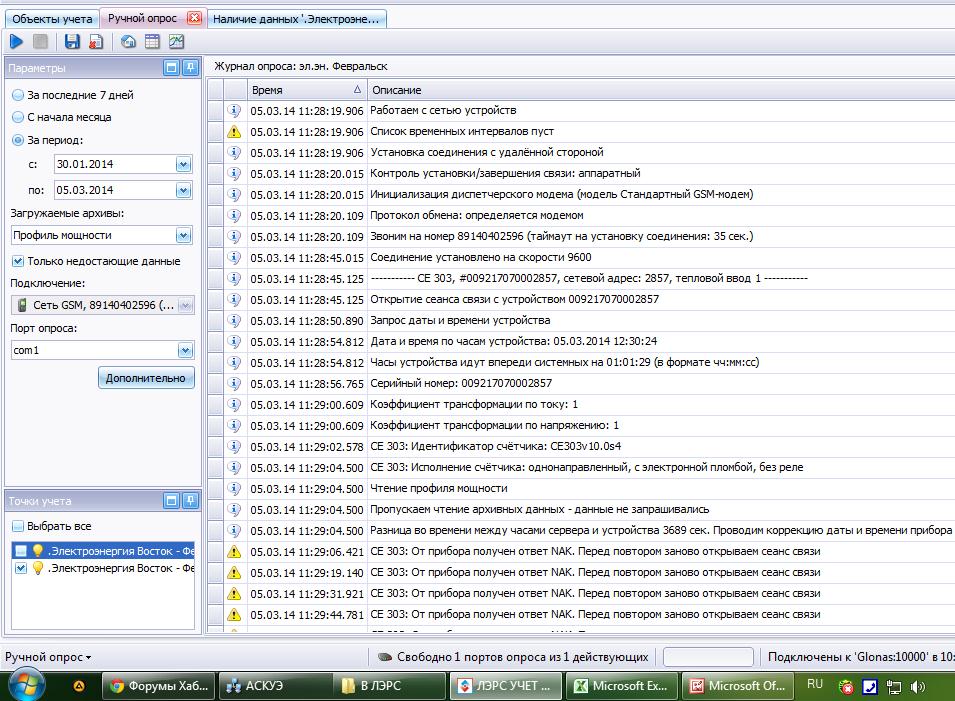Click RU language indicator in tray
This screenshot has height=701, width=955.
click(814, 684)
